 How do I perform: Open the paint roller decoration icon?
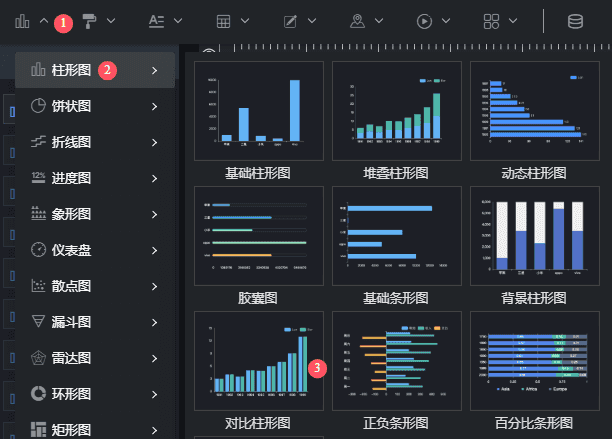pyautogui.click(x=89, y=21)
